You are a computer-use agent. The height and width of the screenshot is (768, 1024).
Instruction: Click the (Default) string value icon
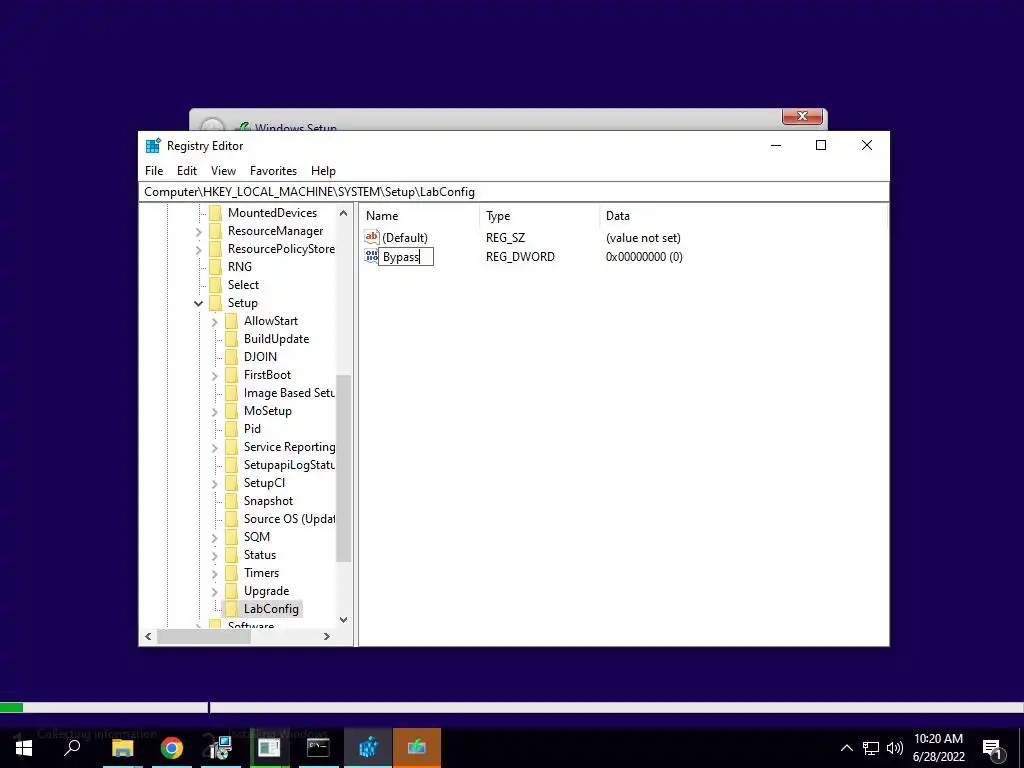(372, 237)
